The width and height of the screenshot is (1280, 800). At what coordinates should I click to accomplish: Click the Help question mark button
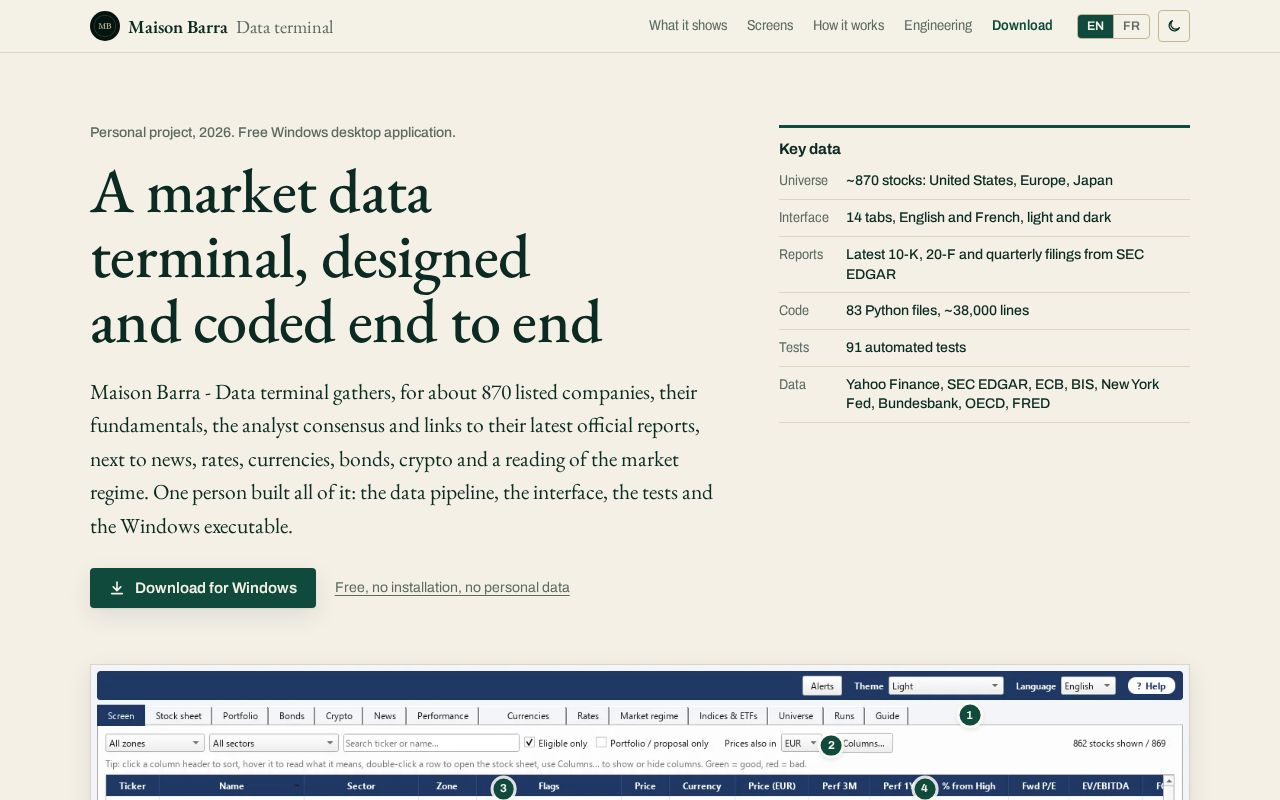(x=1151, y=686)
